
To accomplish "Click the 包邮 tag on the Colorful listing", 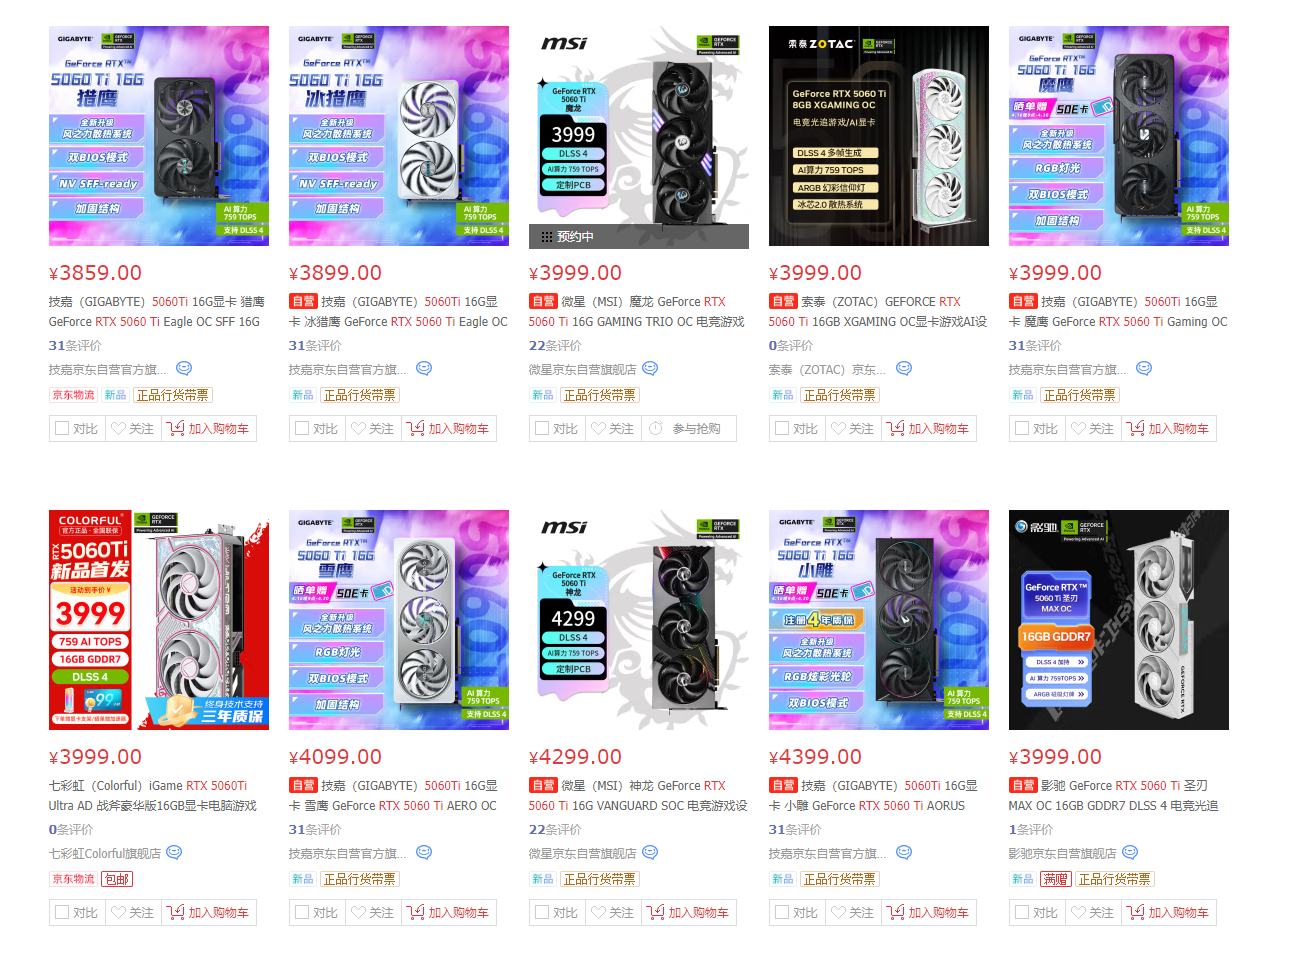I will click(117, 879).
